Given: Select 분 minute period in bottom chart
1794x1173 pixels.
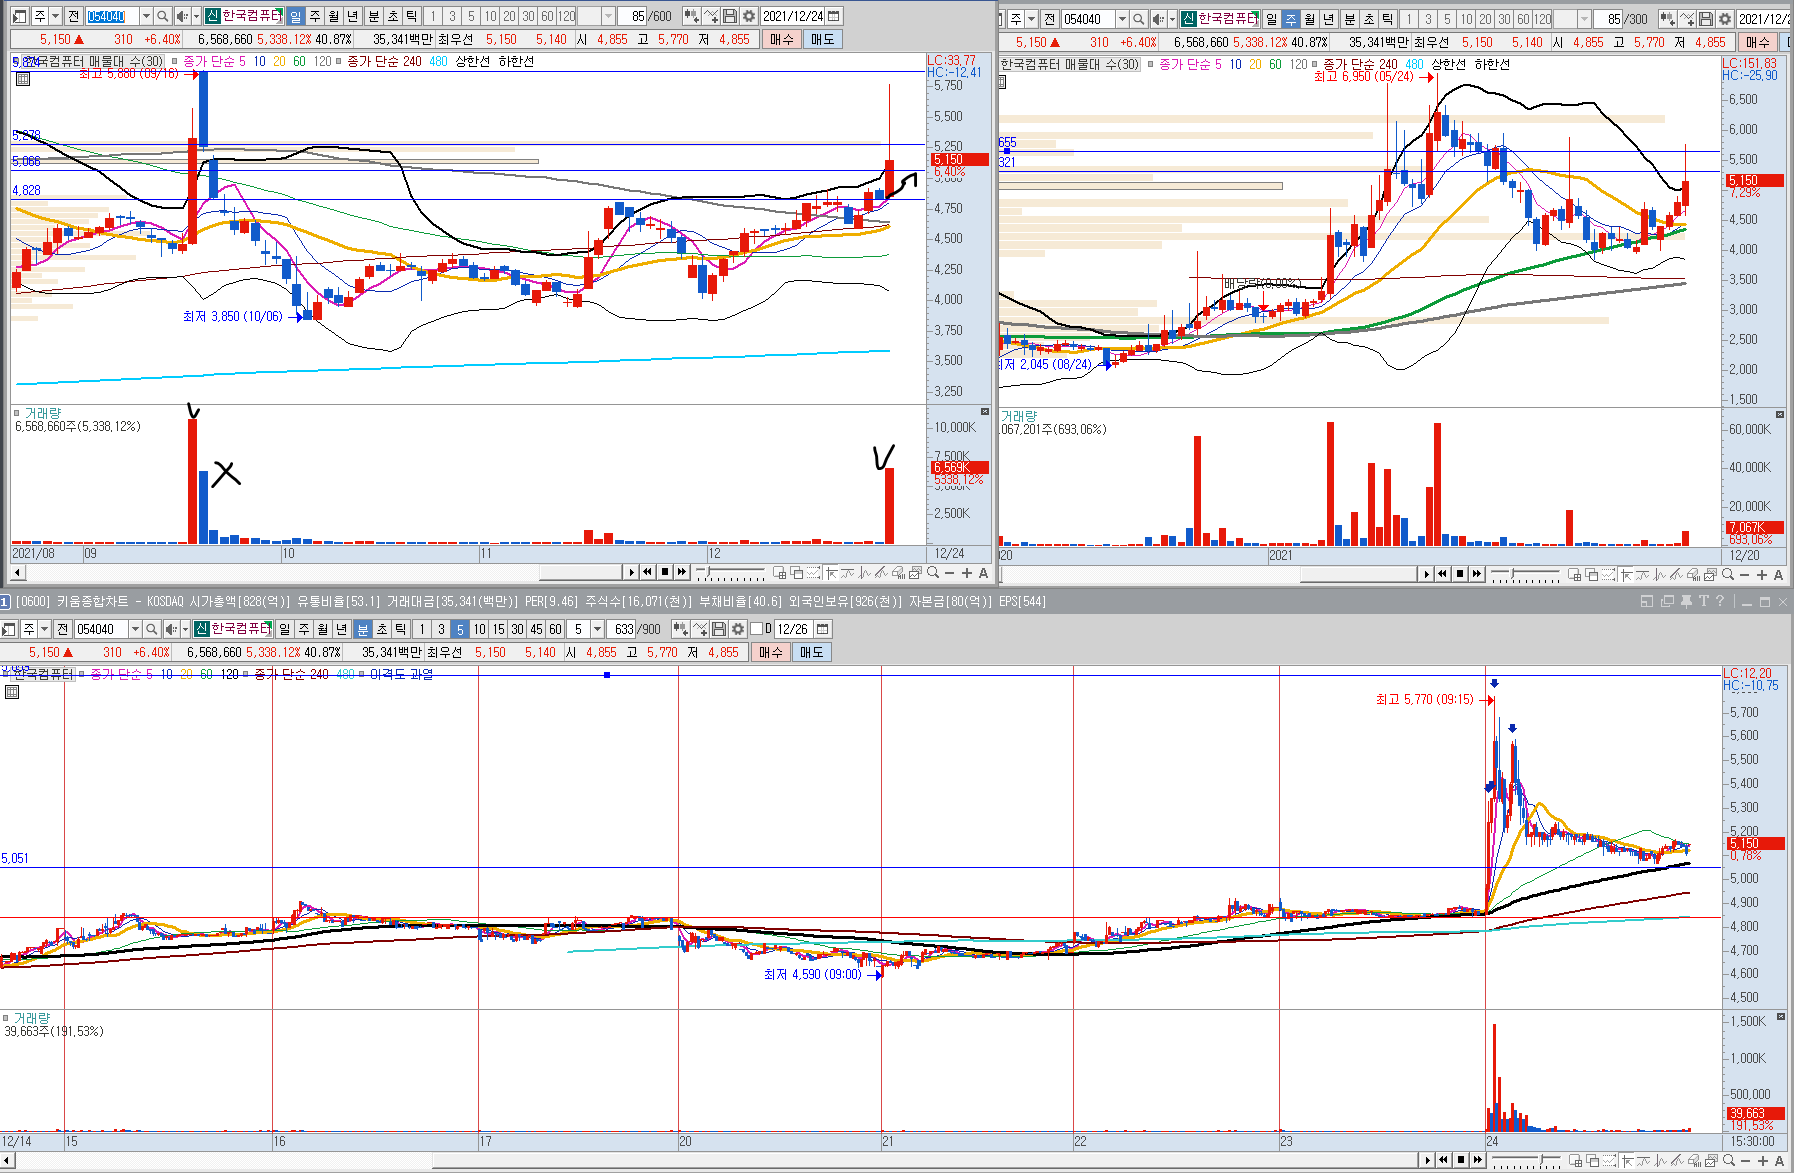Looking at the screenshot, I should [363, 629].
